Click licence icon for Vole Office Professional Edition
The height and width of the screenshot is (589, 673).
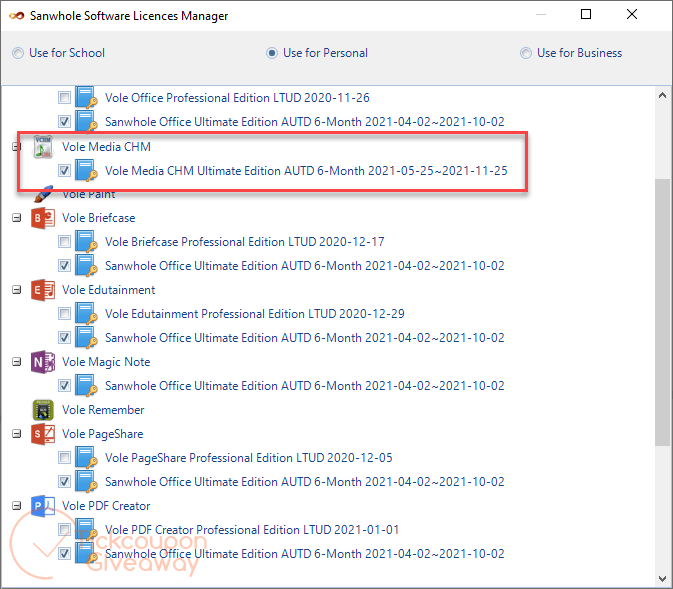tap(86, 98)
